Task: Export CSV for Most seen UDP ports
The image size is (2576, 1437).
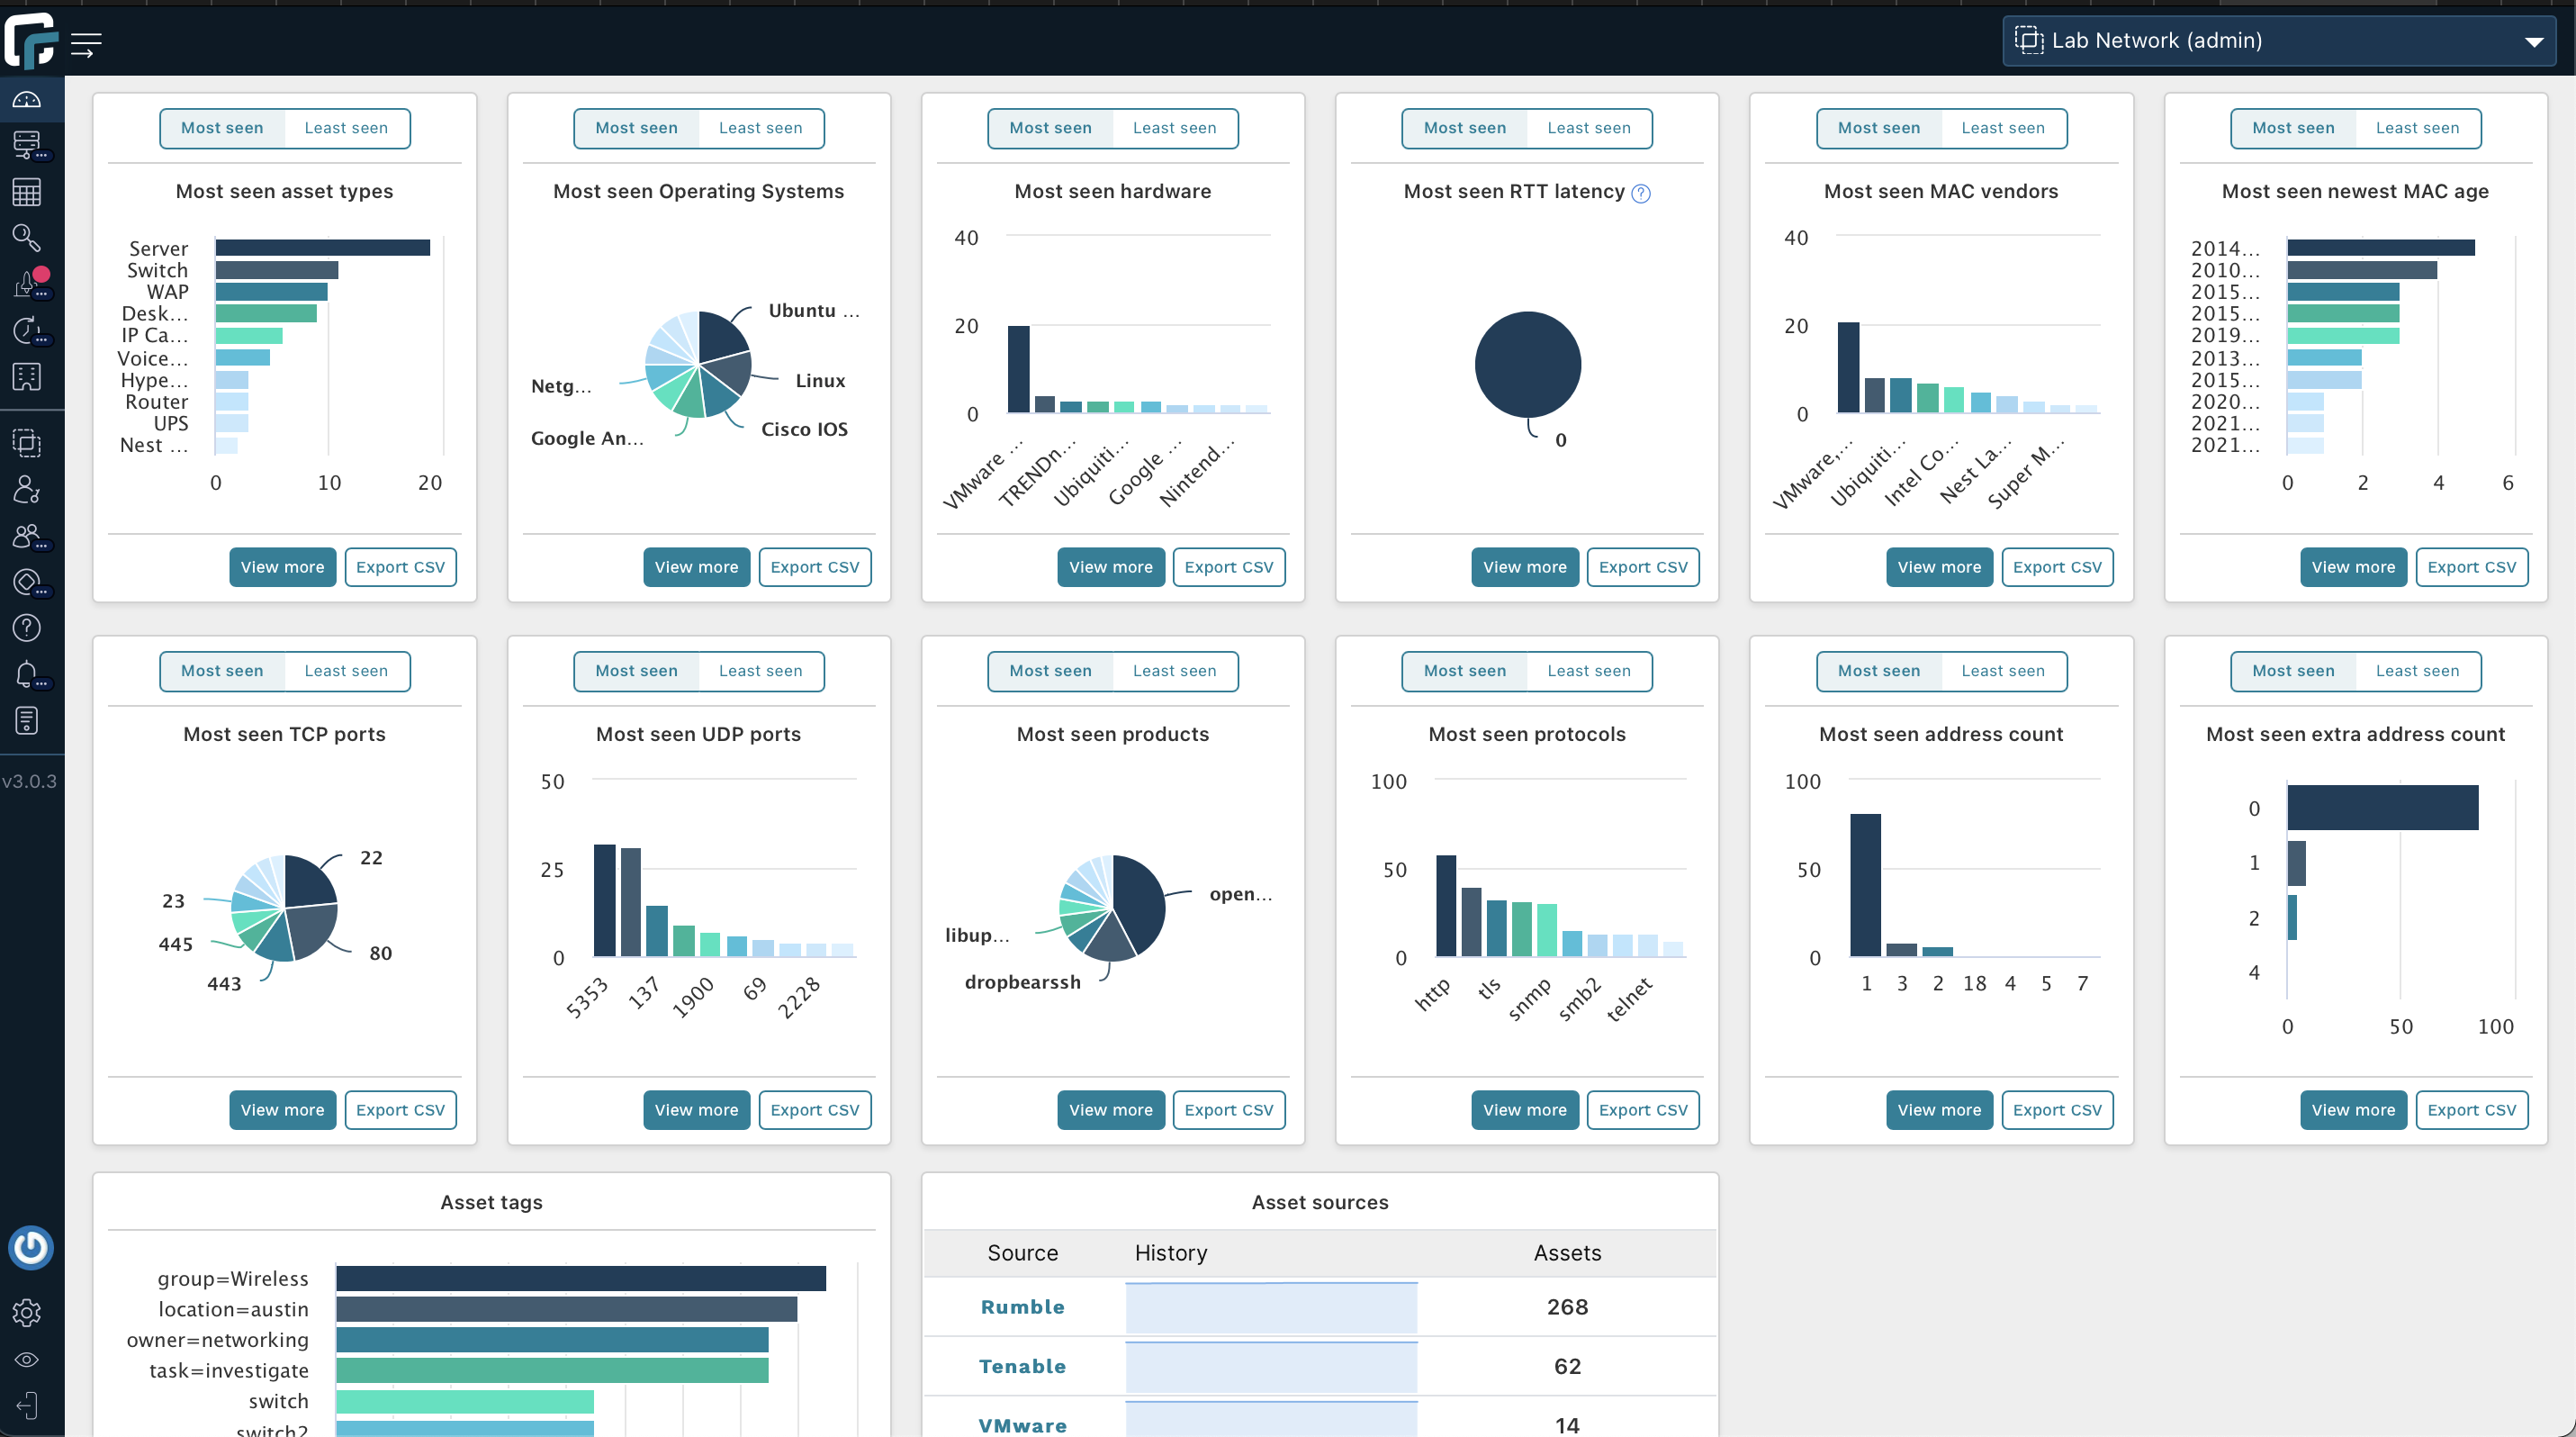Action: pos(814,1110)
